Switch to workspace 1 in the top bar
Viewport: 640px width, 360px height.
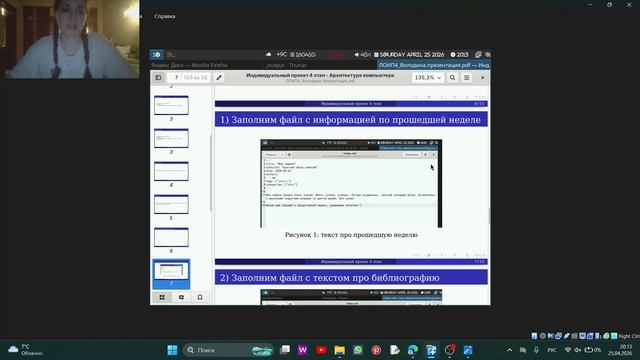157,54
